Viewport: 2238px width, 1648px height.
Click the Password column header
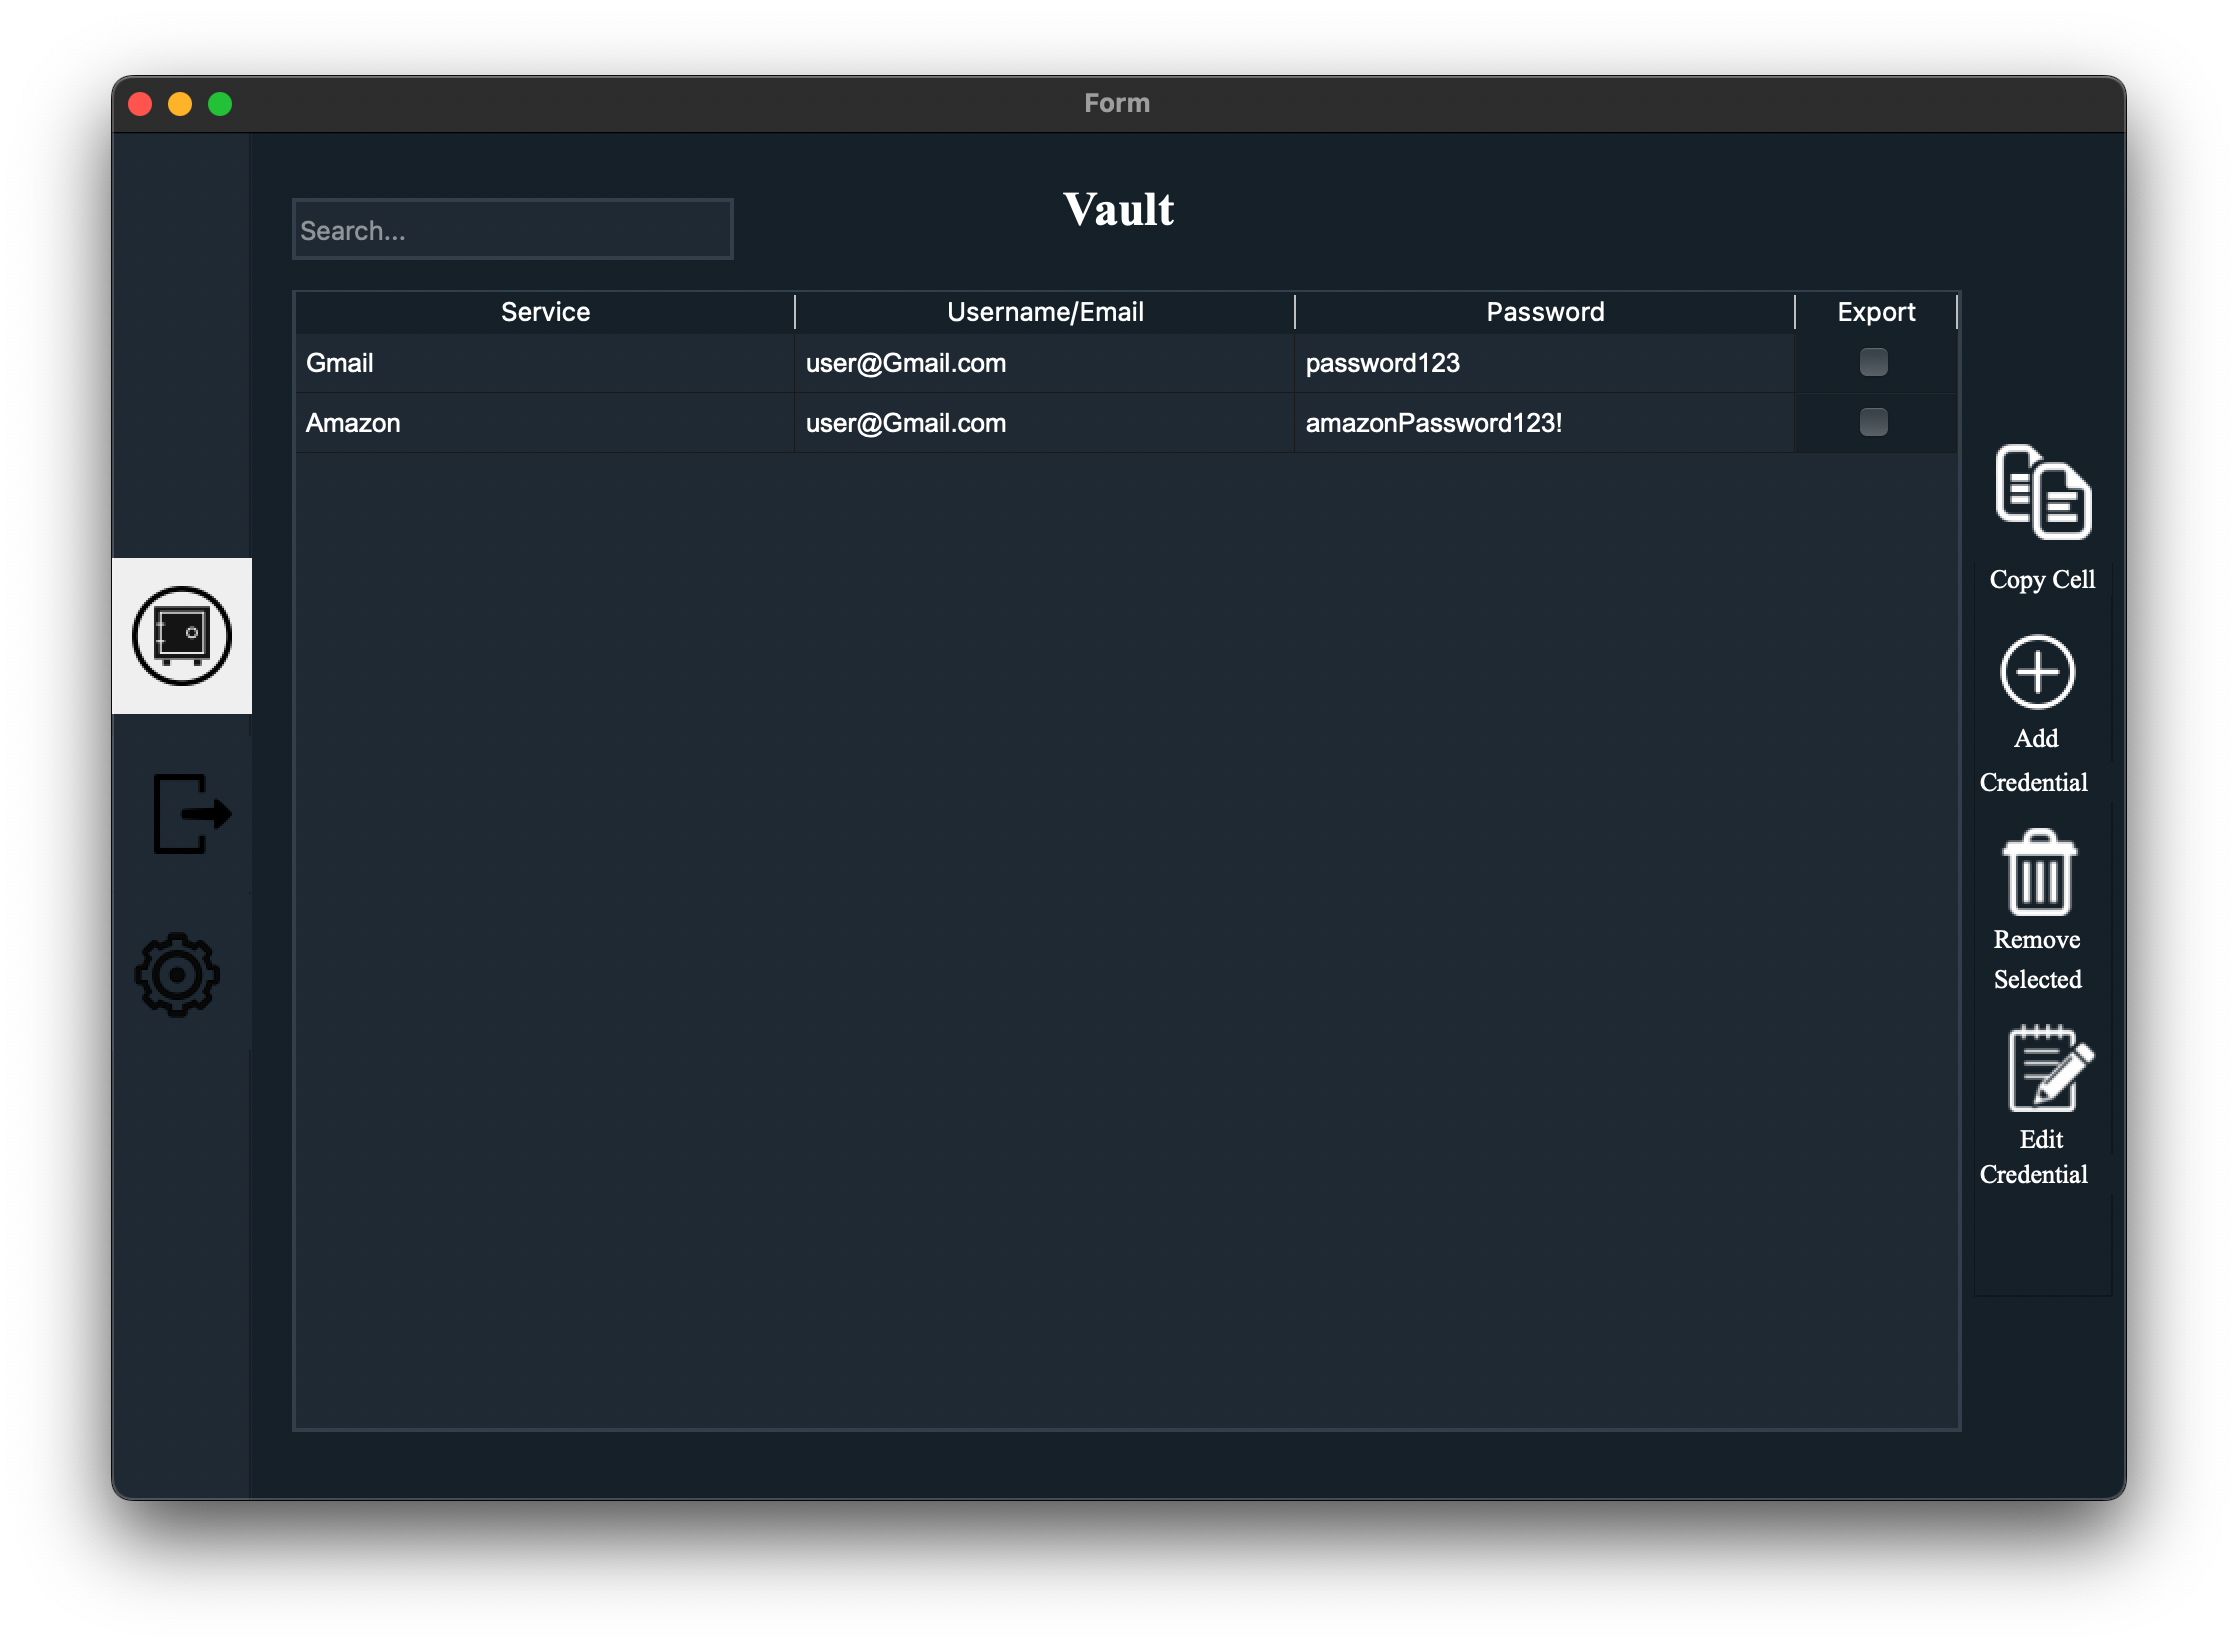pyautogui.click(x=1544, y=312)
